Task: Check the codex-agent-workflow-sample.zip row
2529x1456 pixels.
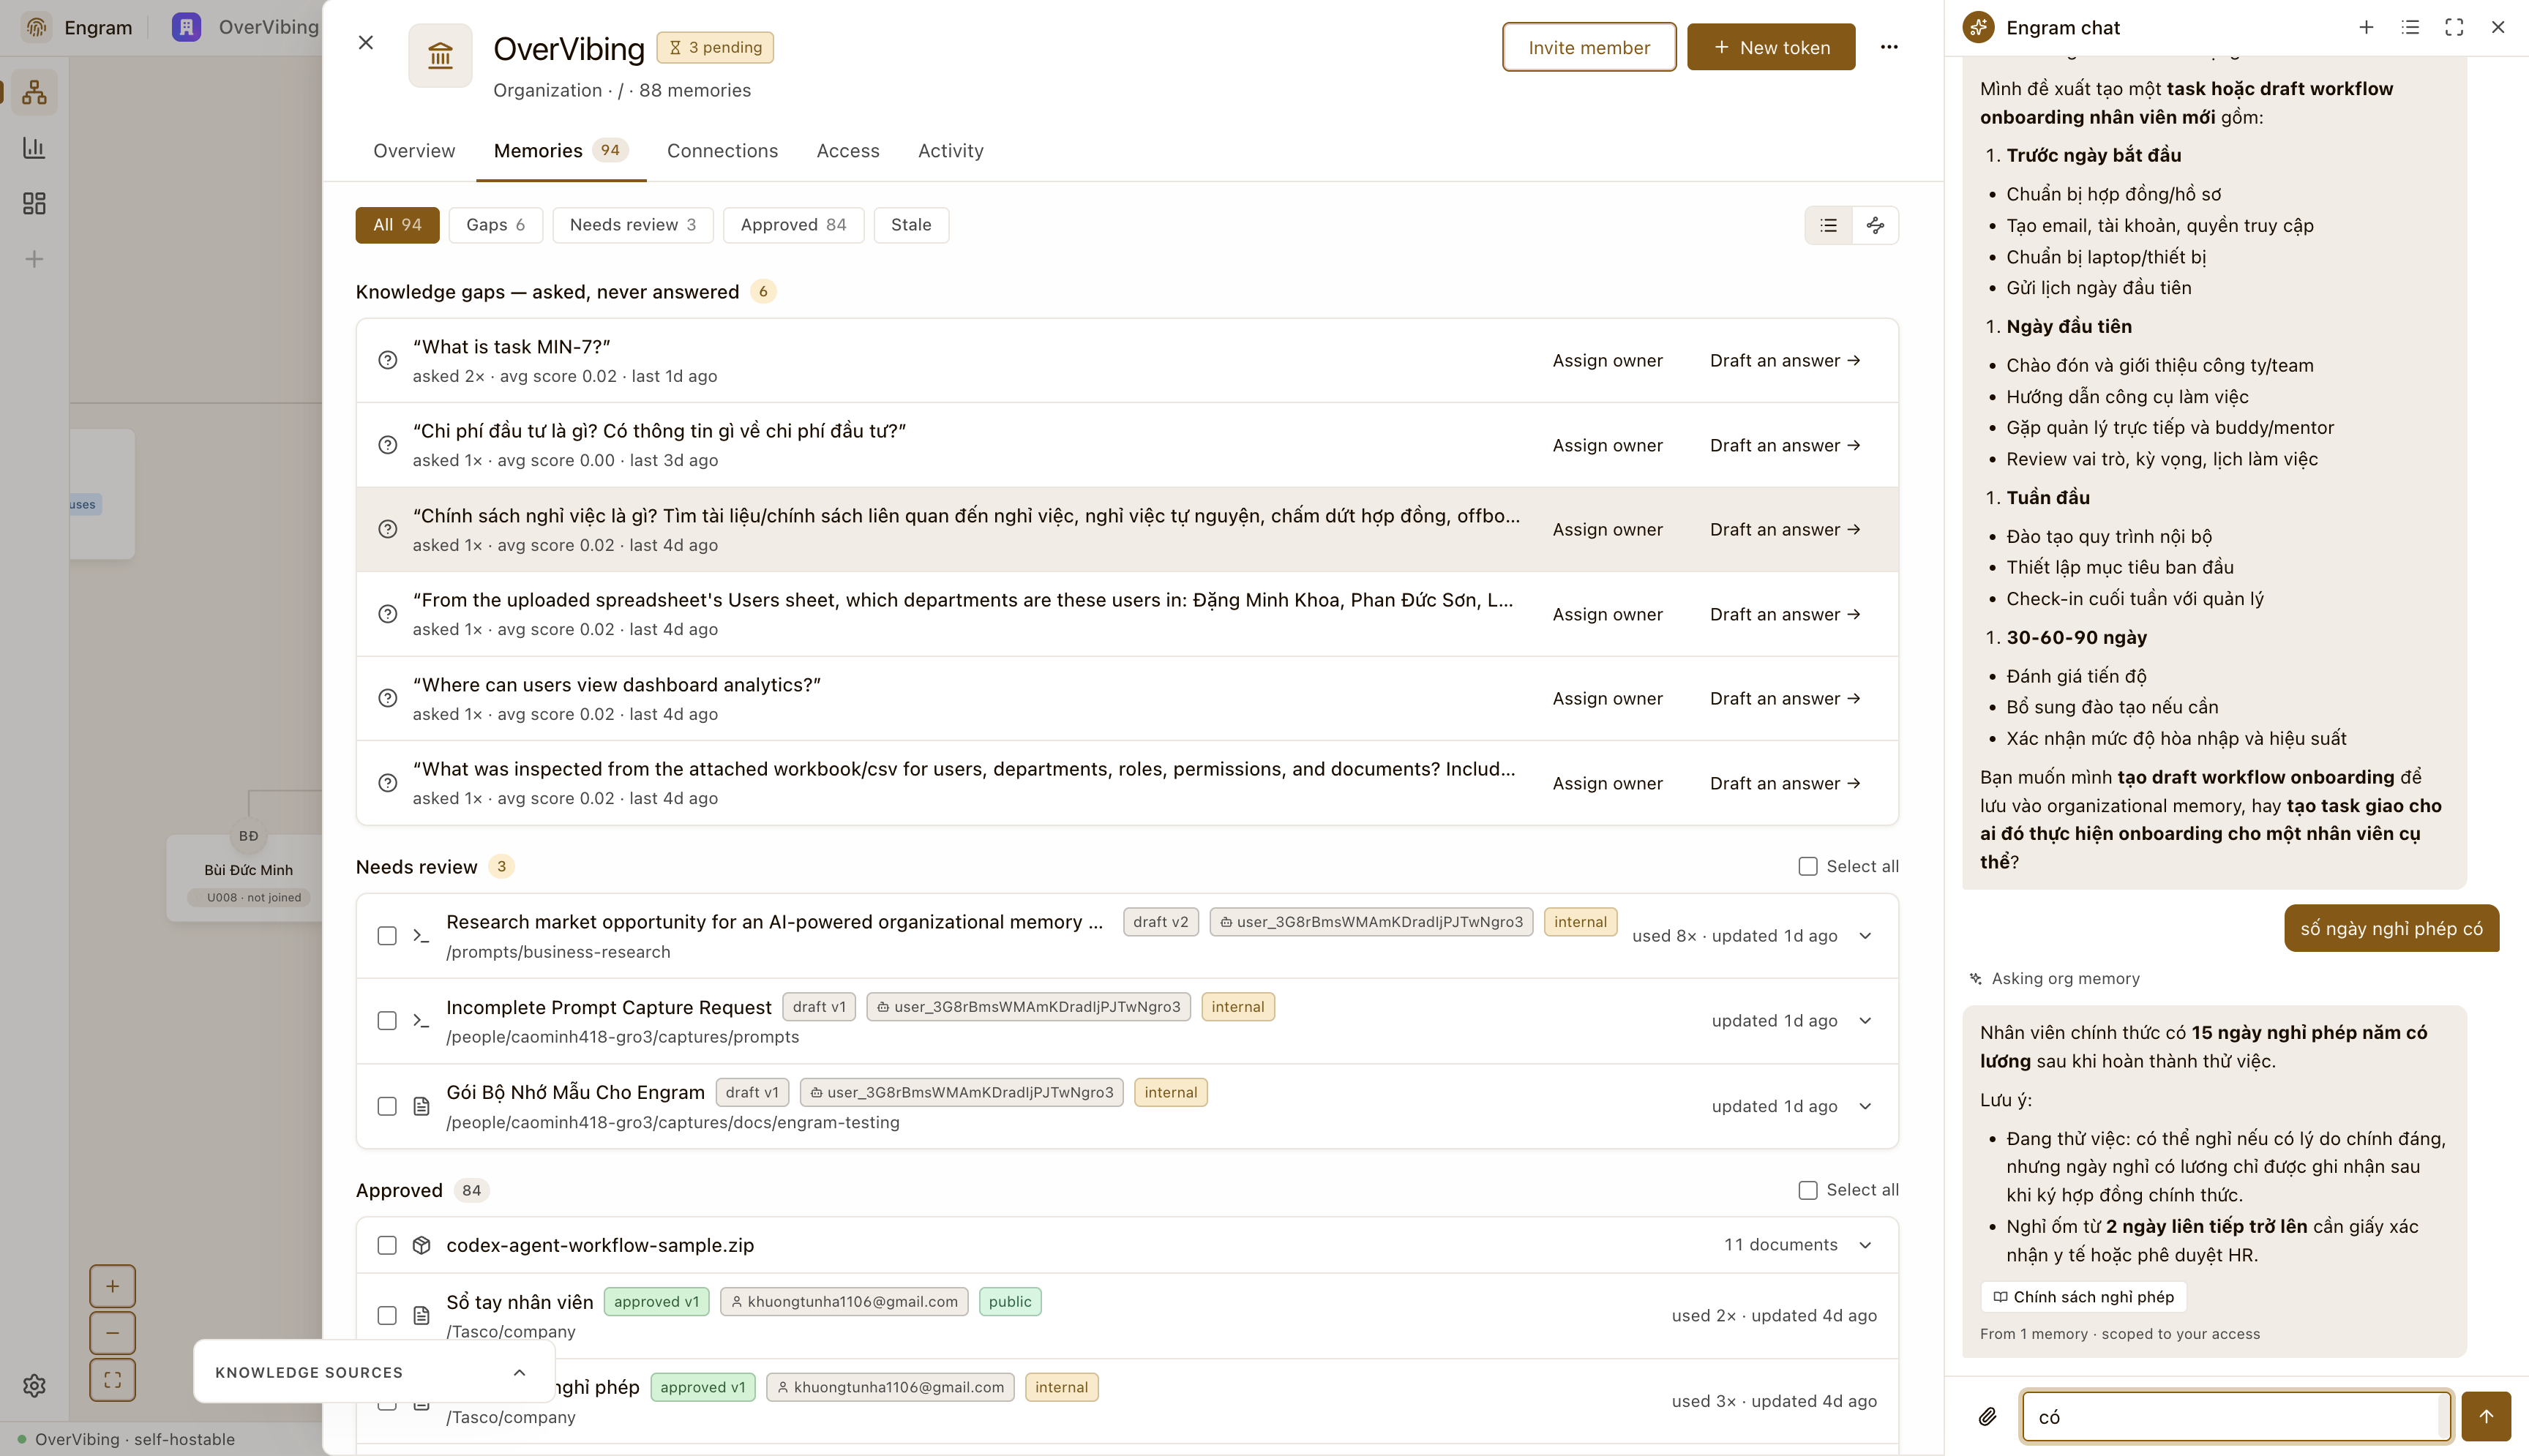Action: 387,1245
